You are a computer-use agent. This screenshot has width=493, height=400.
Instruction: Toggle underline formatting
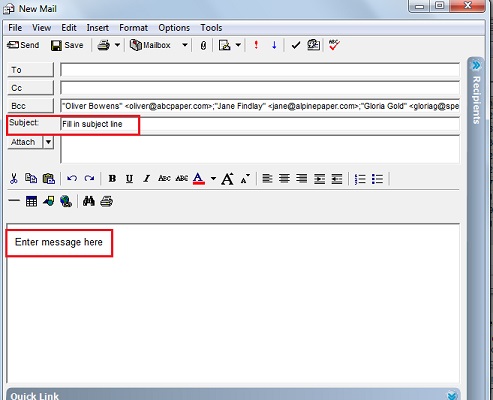[129, 179]
